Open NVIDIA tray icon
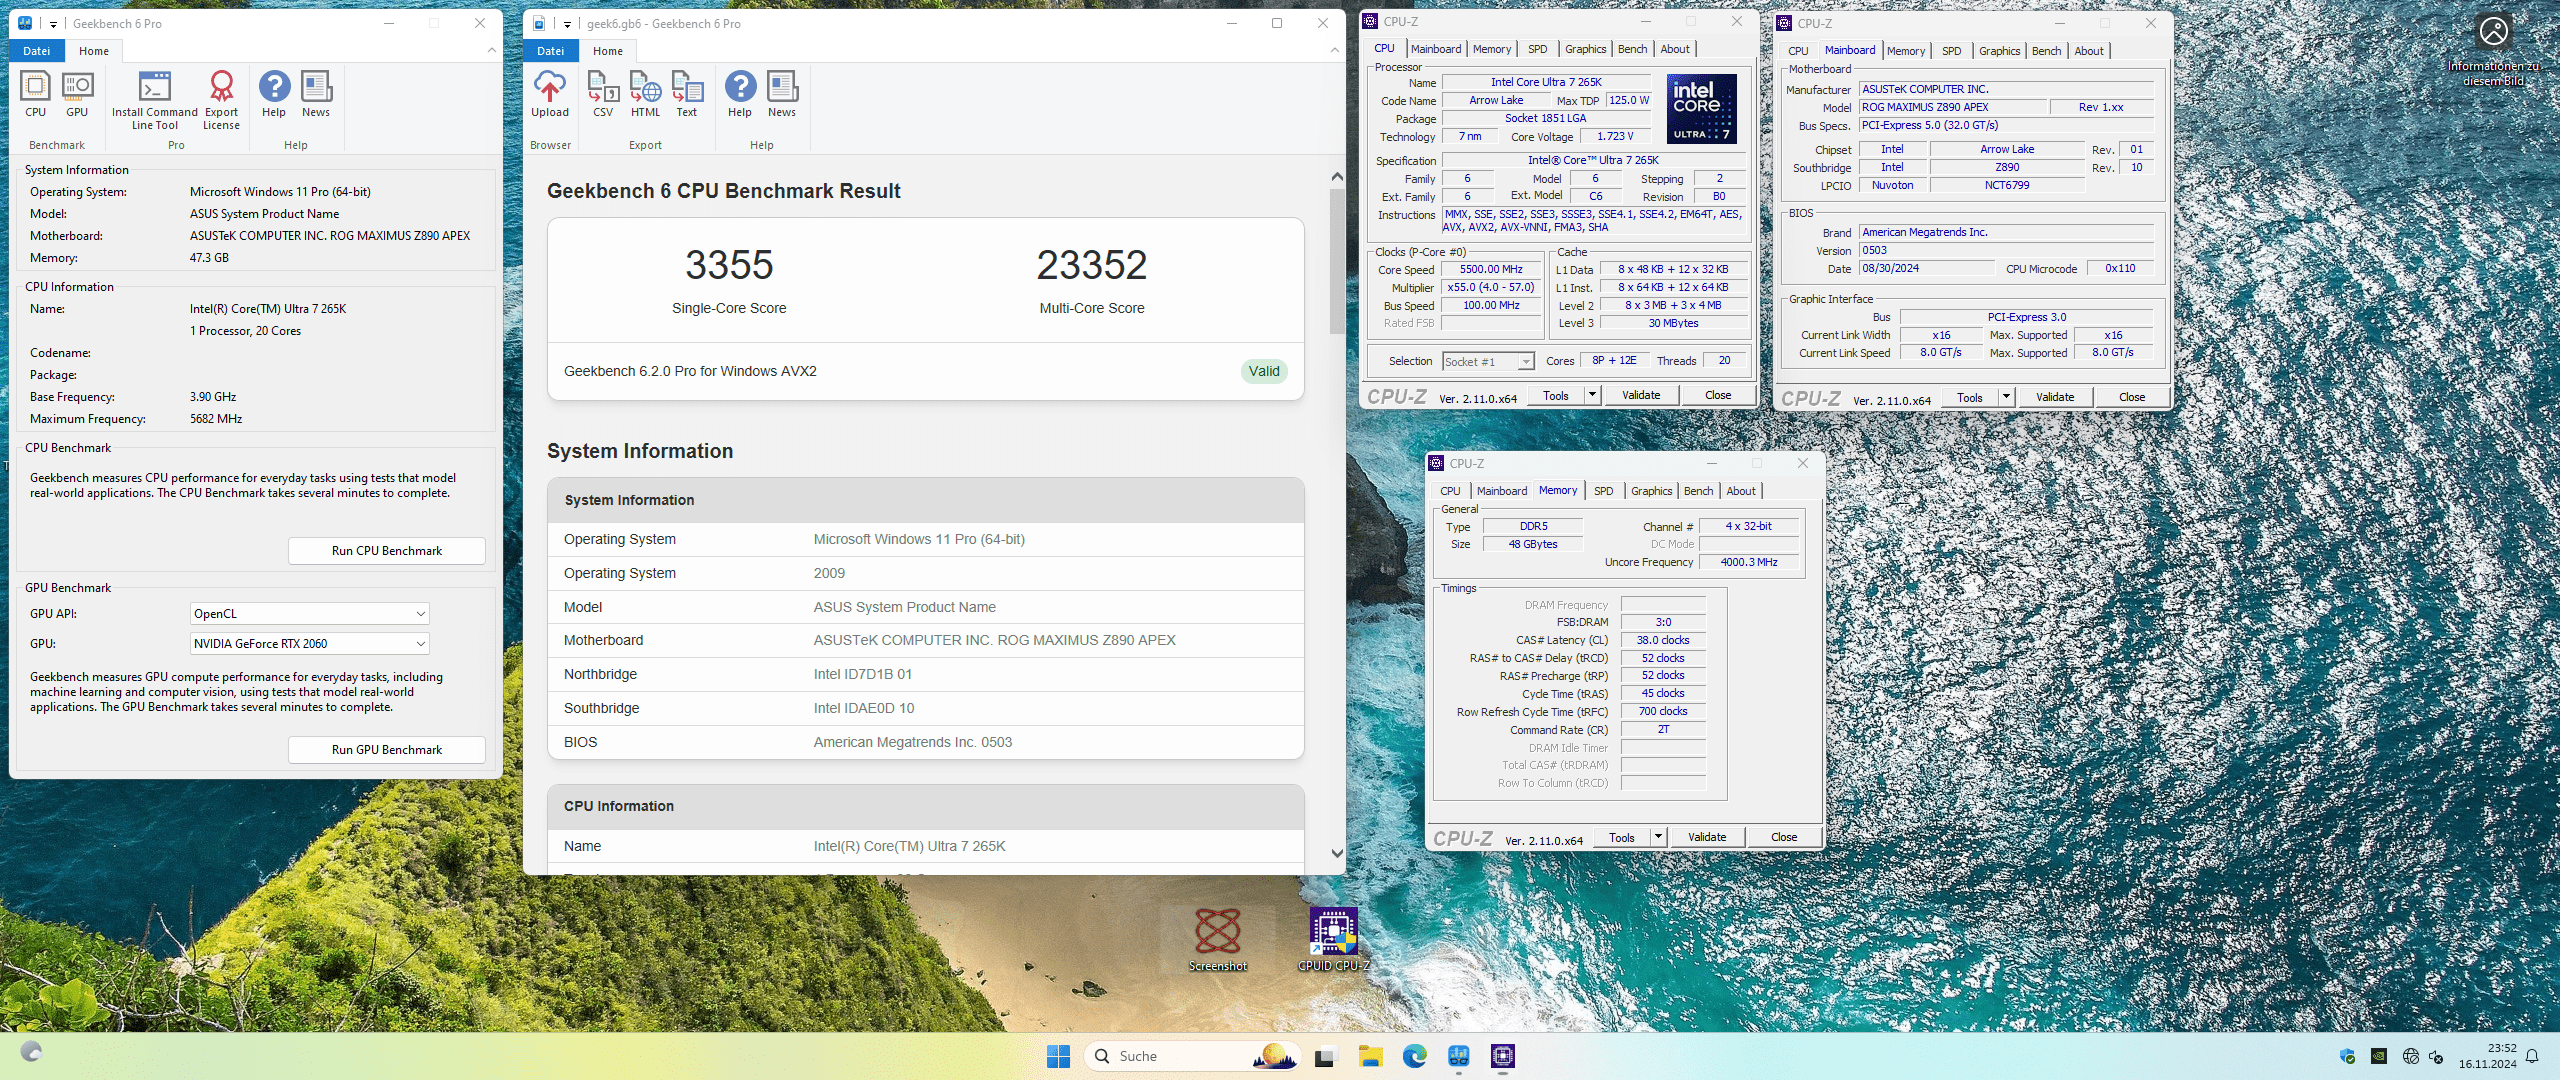Image resolution: width=2560 pixels, height=1080 pixels. [x=2379, y=1056]
